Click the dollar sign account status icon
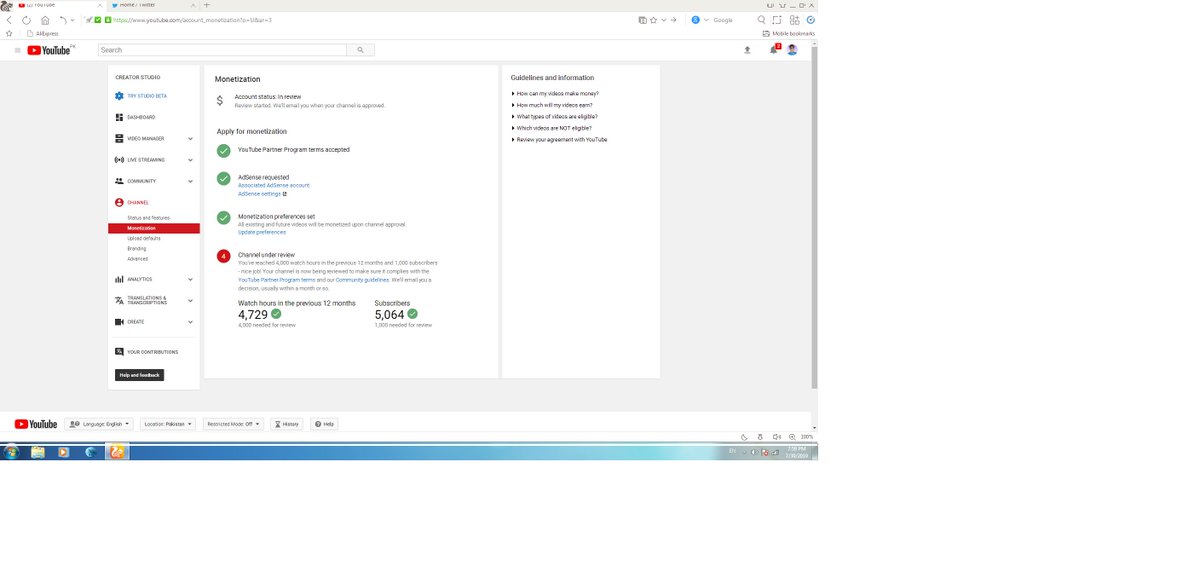 tap(221, 100)
